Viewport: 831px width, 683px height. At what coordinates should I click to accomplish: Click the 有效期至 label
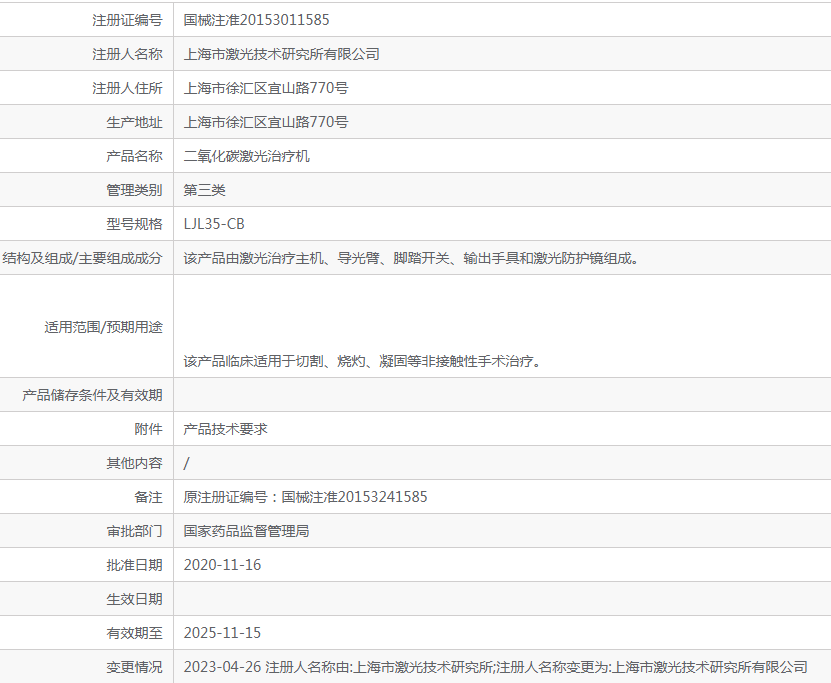[134, 633]
